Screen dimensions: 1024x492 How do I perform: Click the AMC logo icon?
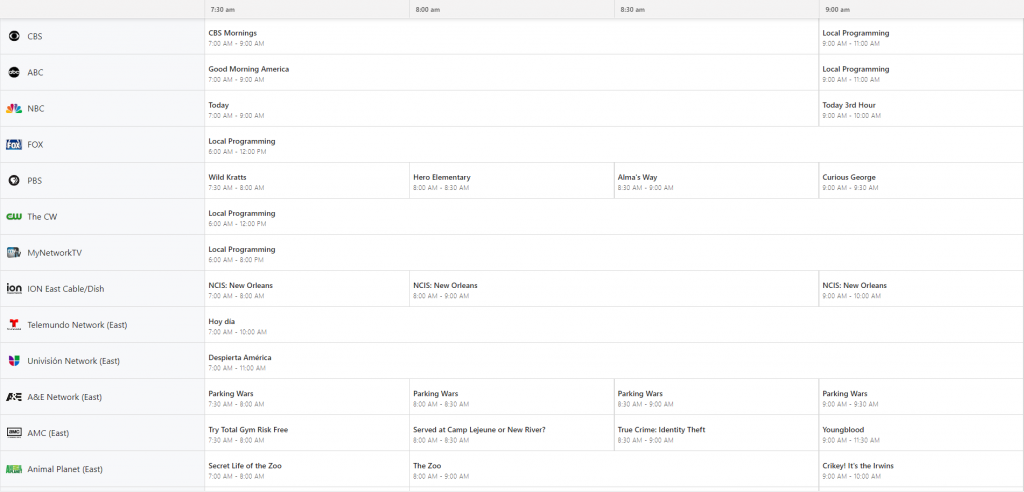coord(14,433)
